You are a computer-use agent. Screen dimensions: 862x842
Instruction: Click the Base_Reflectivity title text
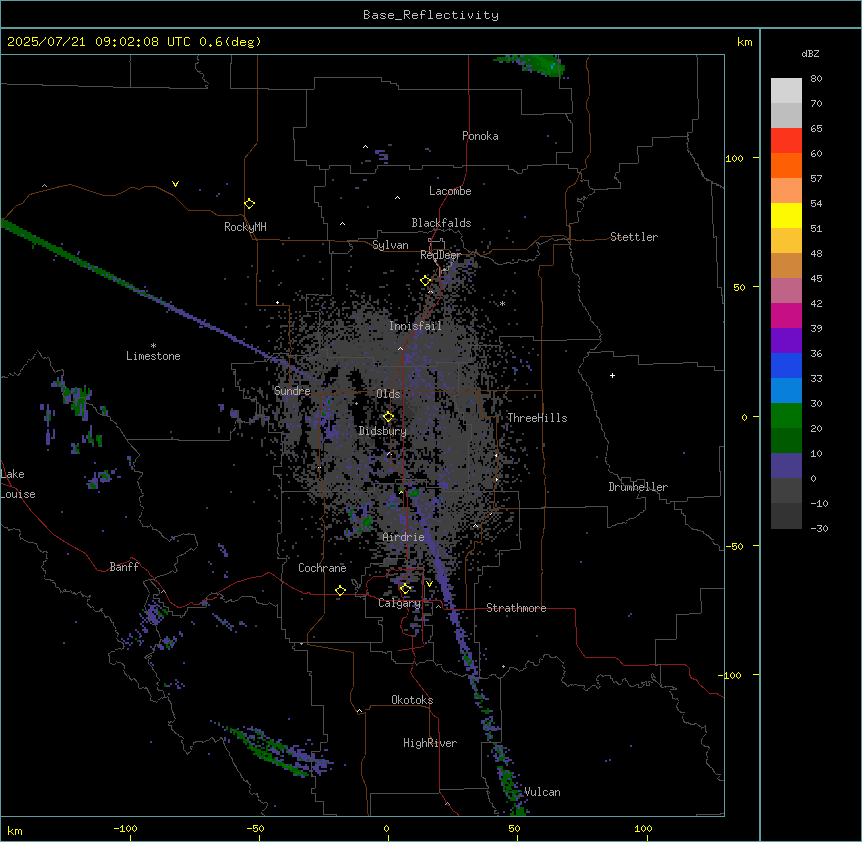[x=431, y=15]
